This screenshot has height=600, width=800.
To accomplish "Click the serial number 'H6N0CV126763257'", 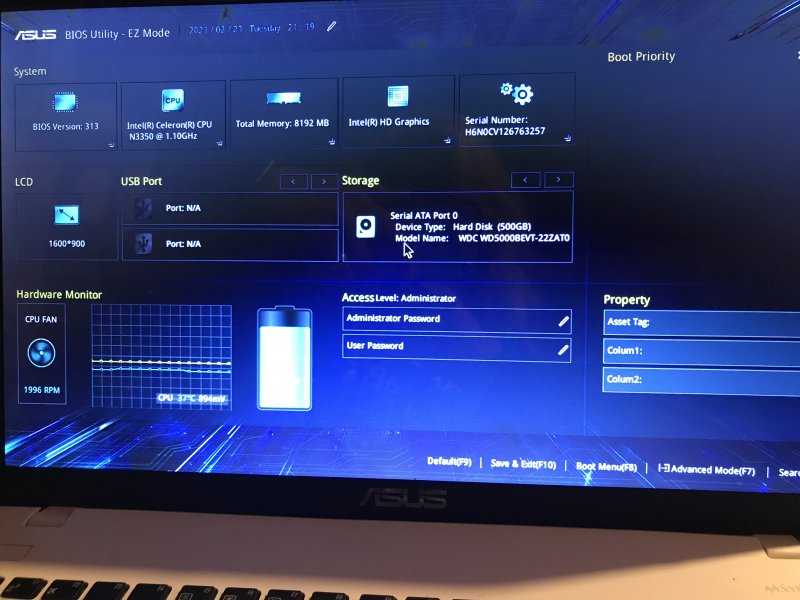I will coord(505,131).
